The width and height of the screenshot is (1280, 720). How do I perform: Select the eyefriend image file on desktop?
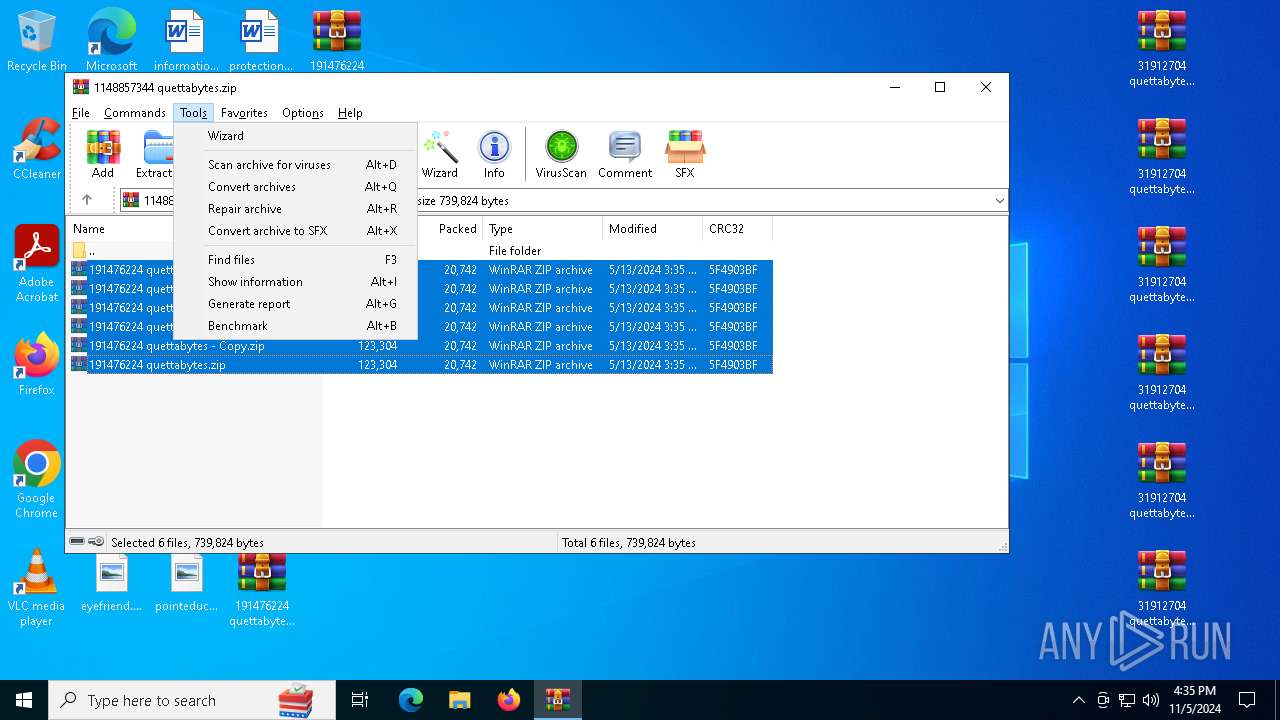pyautogui.click(x=112, y=584)
